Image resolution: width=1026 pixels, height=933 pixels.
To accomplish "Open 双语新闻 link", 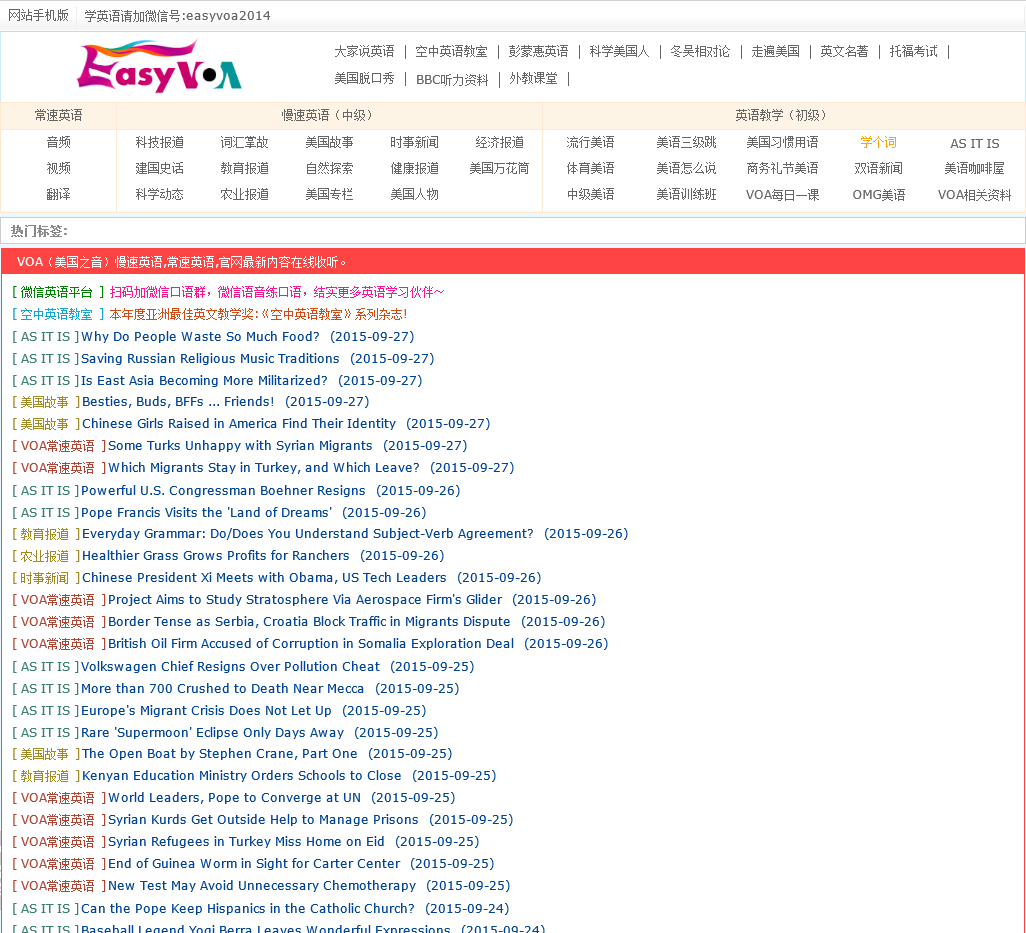I will pyautogui.click(x=879, y=168).
